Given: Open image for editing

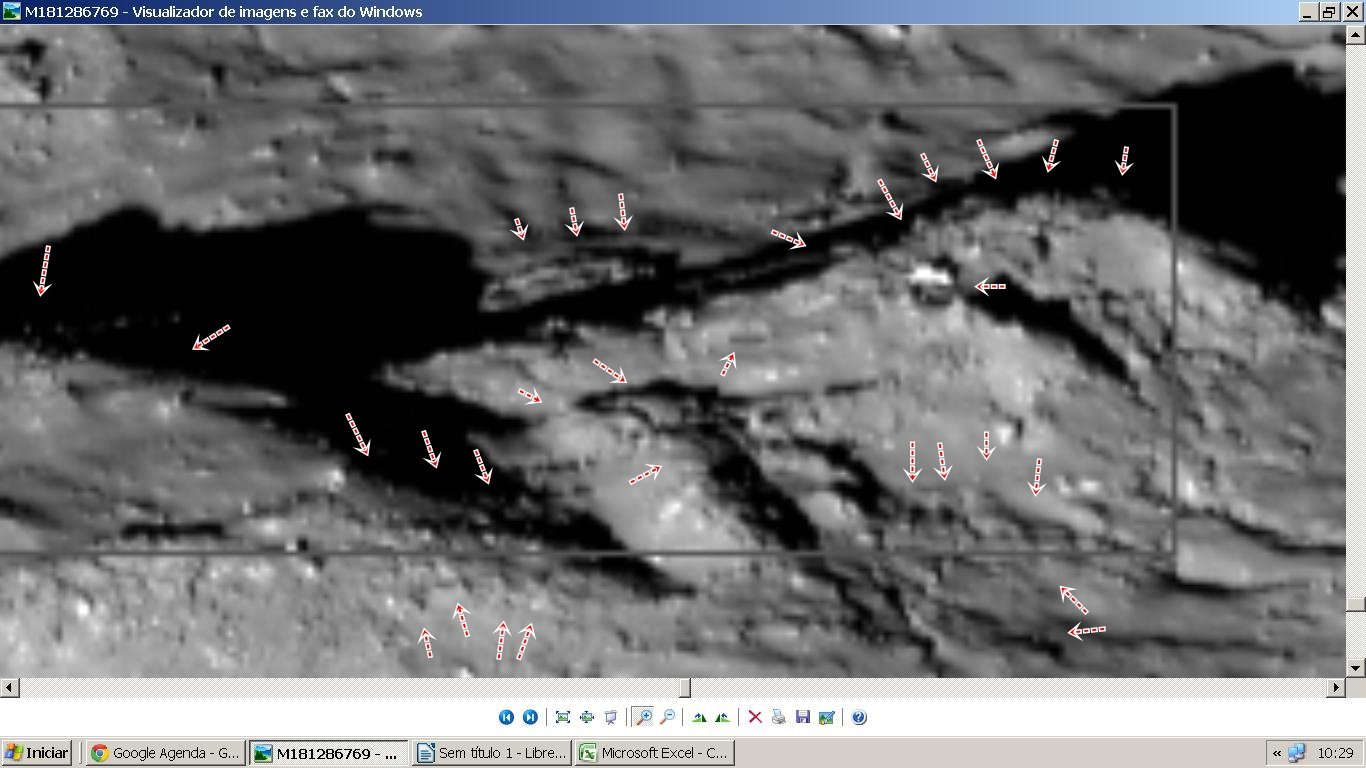Looking at the screenshot, I should pos(826,717).
